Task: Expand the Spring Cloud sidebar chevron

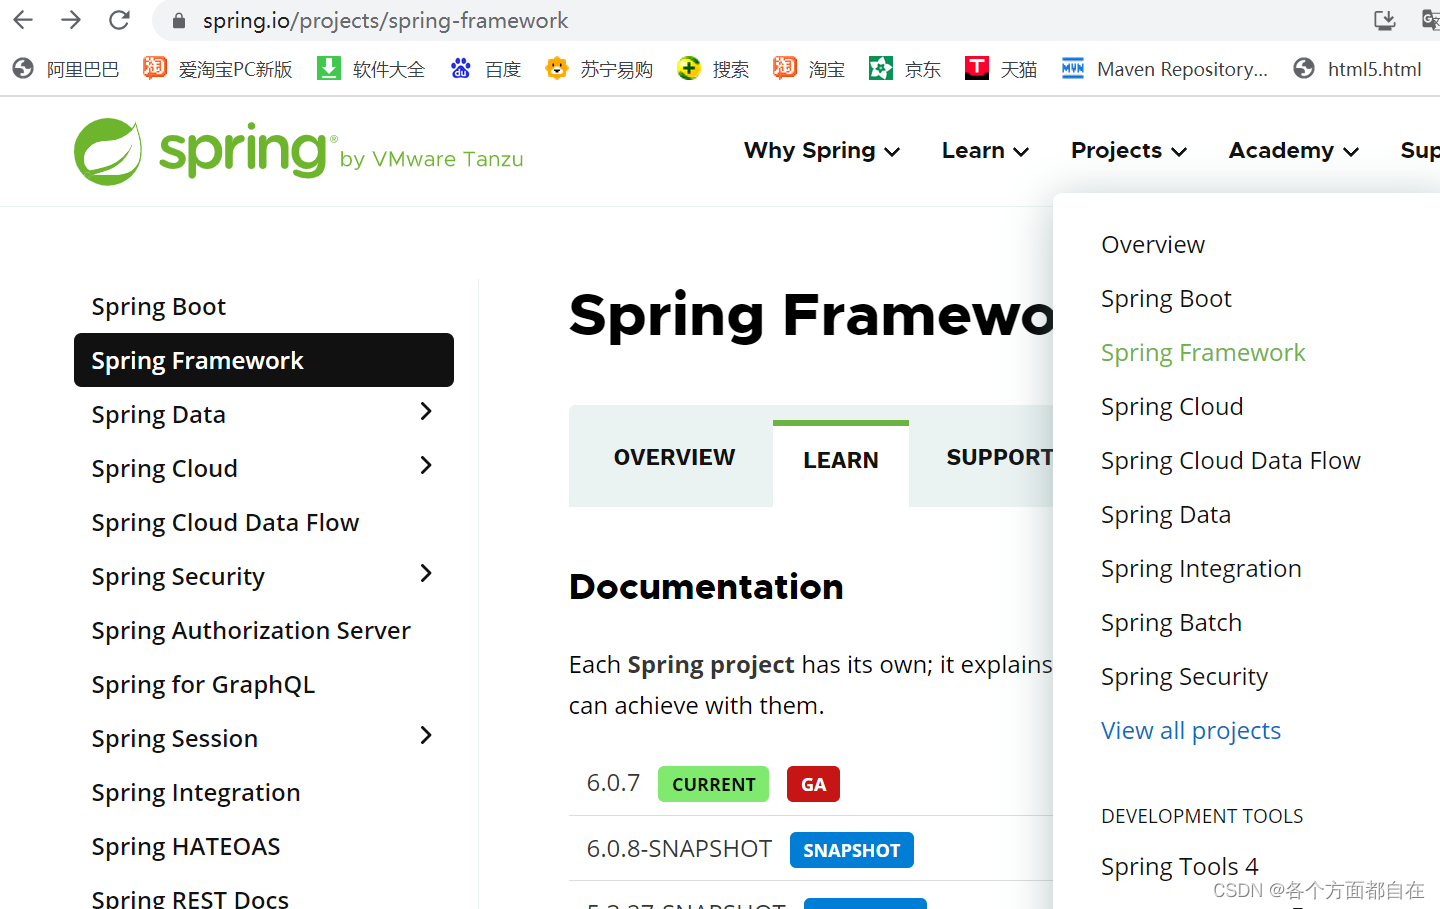Action: tap(426, 466)
